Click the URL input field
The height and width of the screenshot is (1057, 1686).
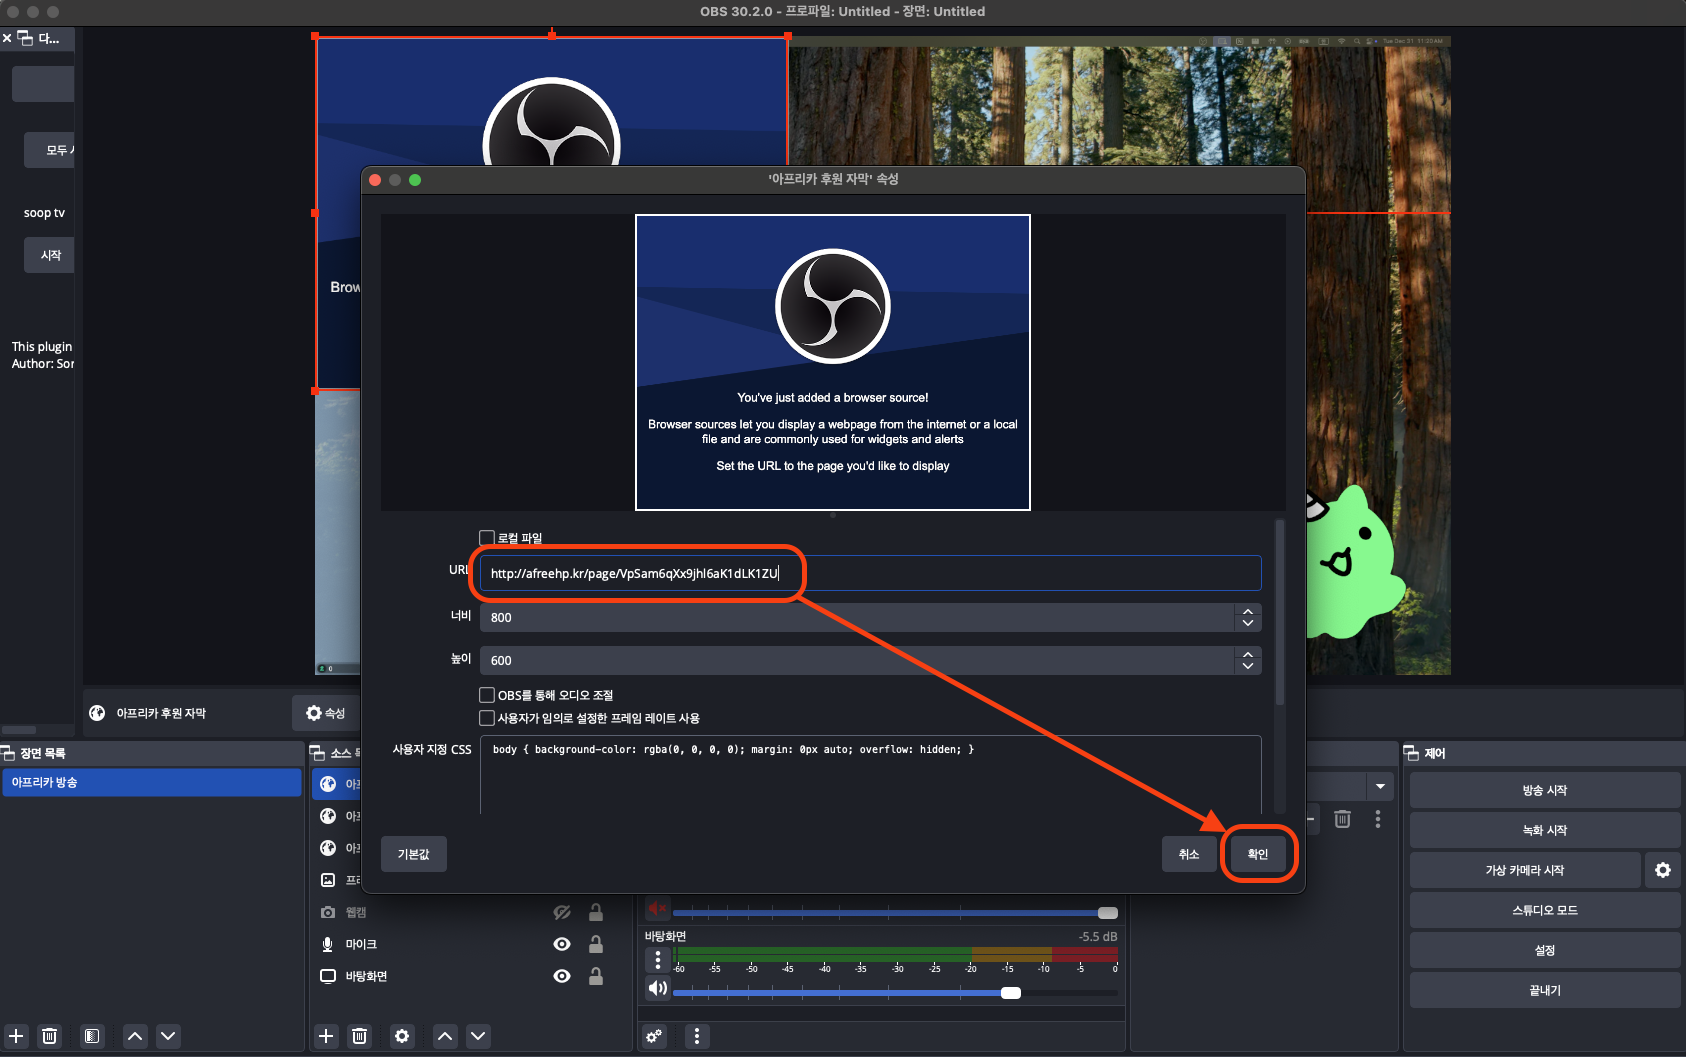tap(870, 573)
